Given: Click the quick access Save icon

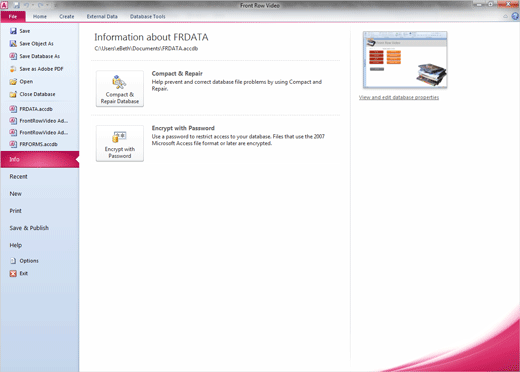Looking at the screenshot, I should coord(16,5).
